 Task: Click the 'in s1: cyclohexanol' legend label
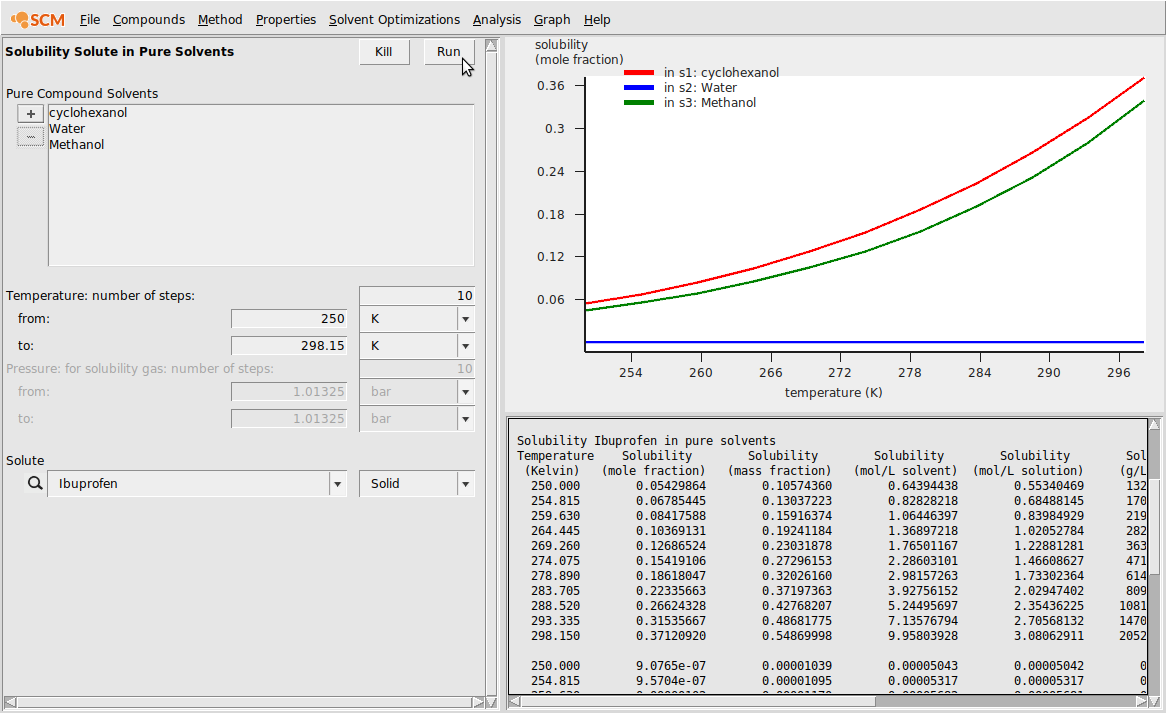tap(721, 73)
